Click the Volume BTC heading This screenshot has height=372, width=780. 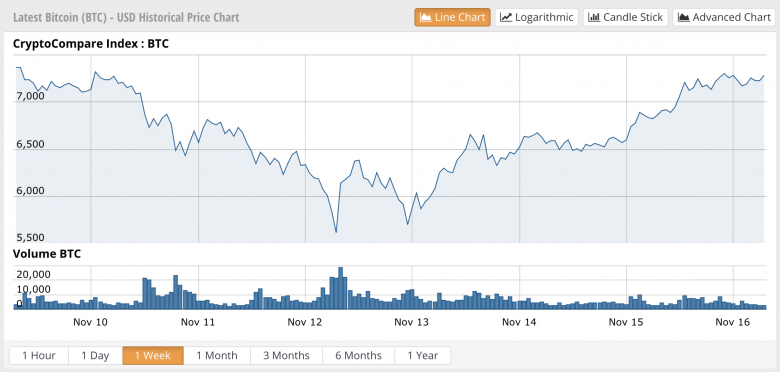[47, 254]
